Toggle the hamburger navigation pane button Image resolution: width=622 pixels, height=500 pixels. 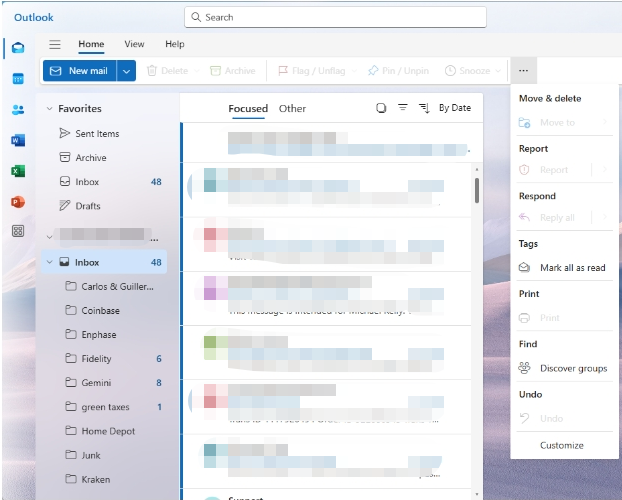pos(55,44)
